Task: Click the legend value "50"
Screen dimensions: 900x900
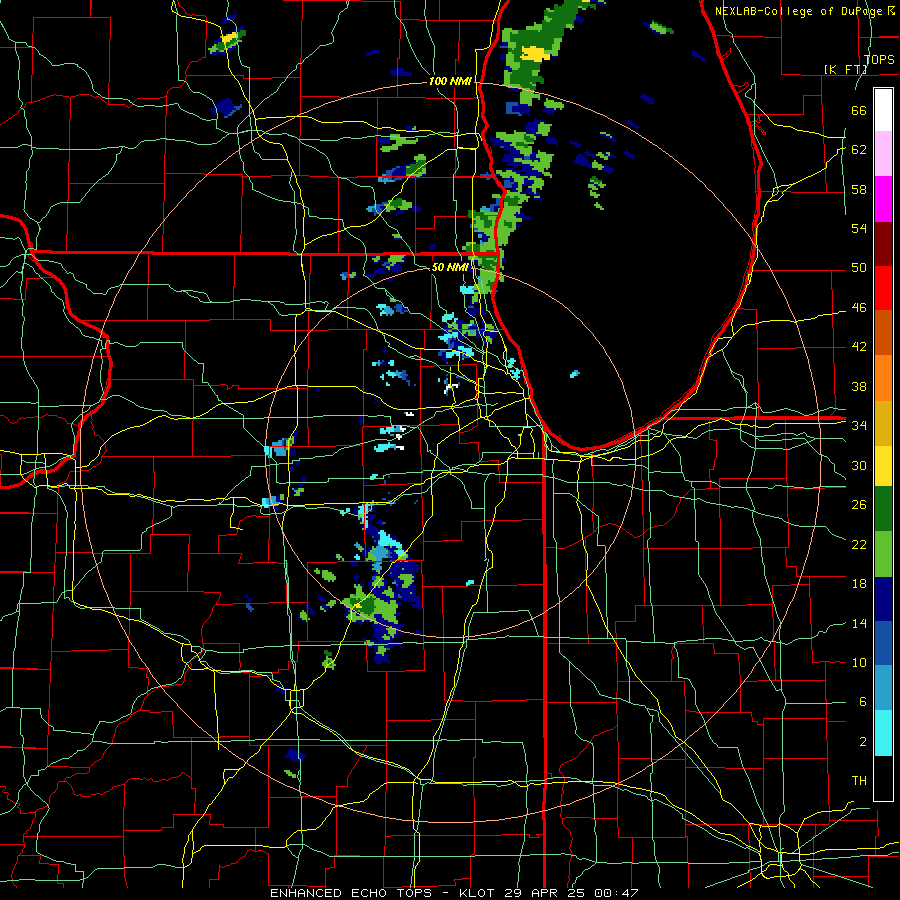Action: (x=859, y=268)
